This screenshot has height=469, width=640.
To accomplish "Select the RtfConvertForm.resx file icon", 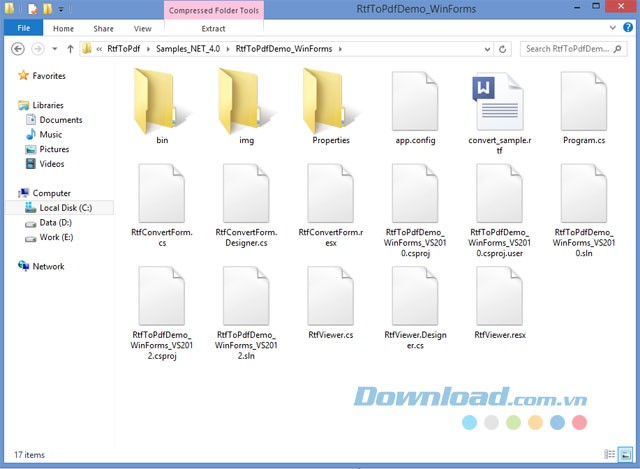I will [331, 193].
